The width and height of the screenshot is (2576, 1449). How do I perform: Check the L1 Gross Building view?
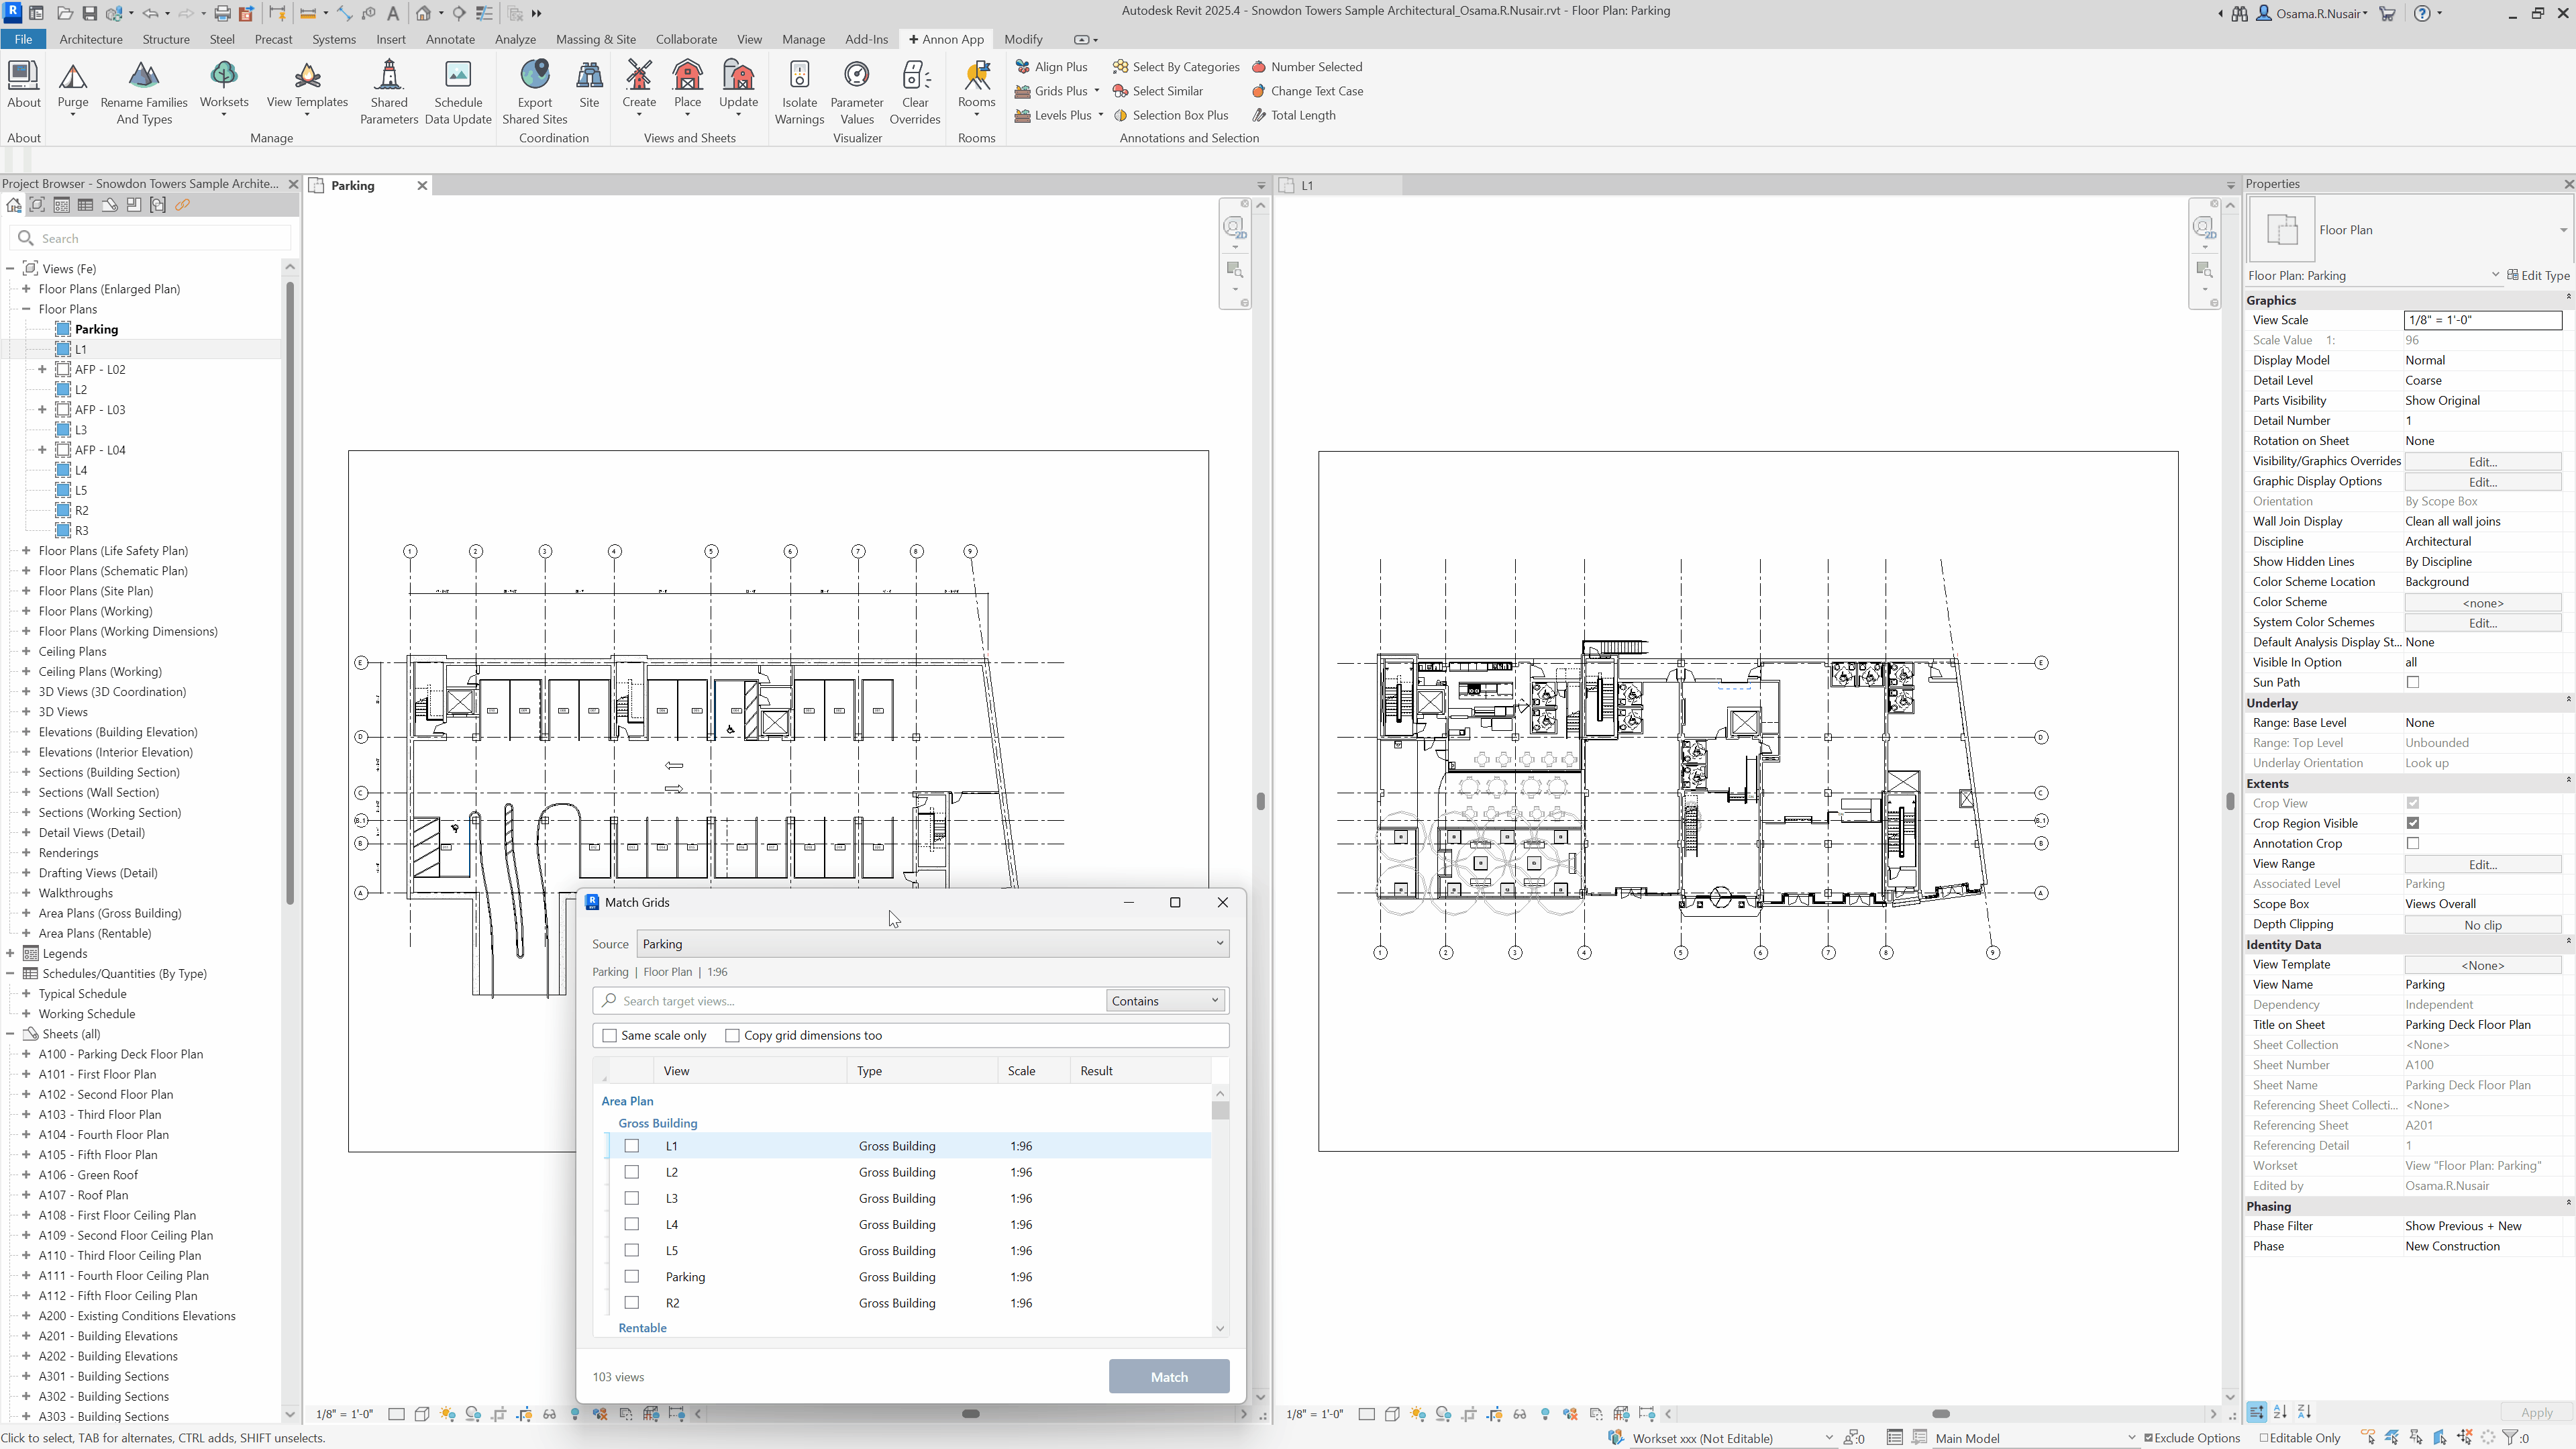pyautogui.click(x=631, y=1146)
